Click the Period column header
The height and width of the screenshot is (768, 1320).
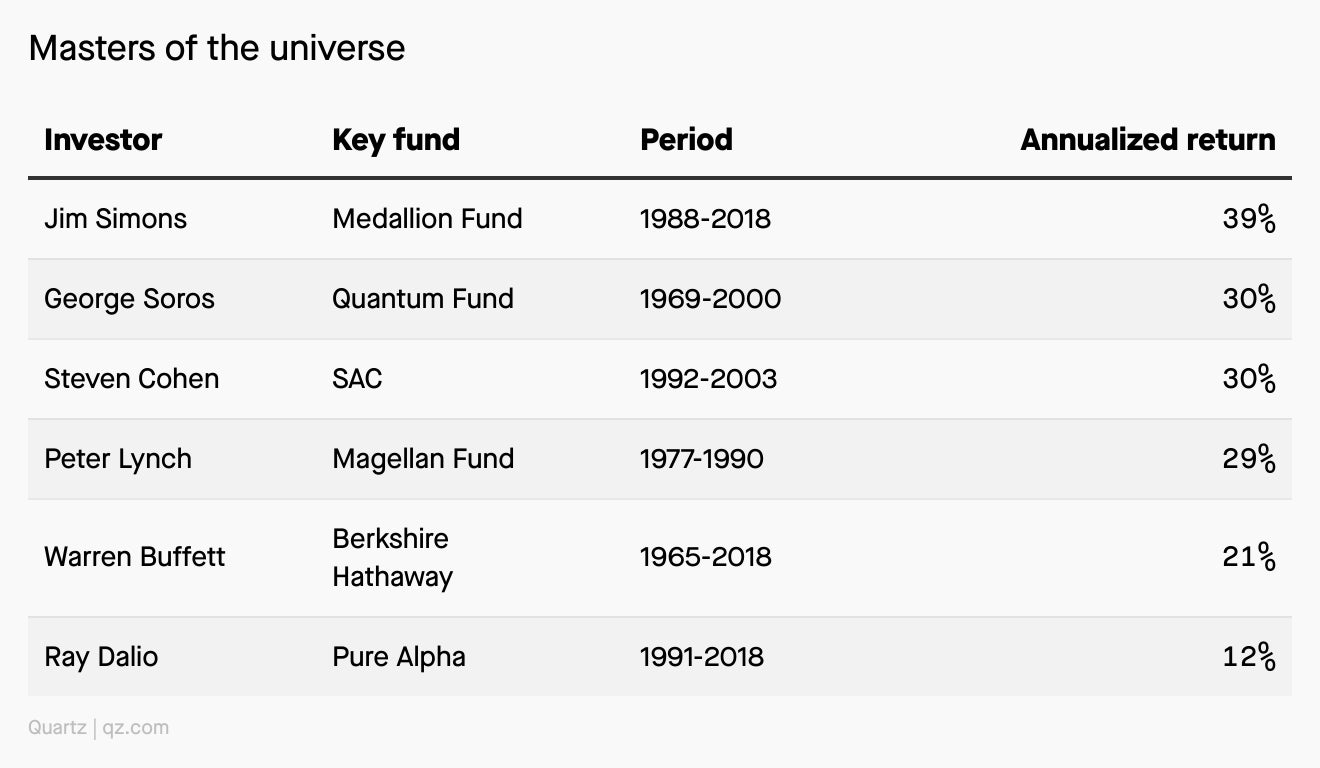pos(686,140)
